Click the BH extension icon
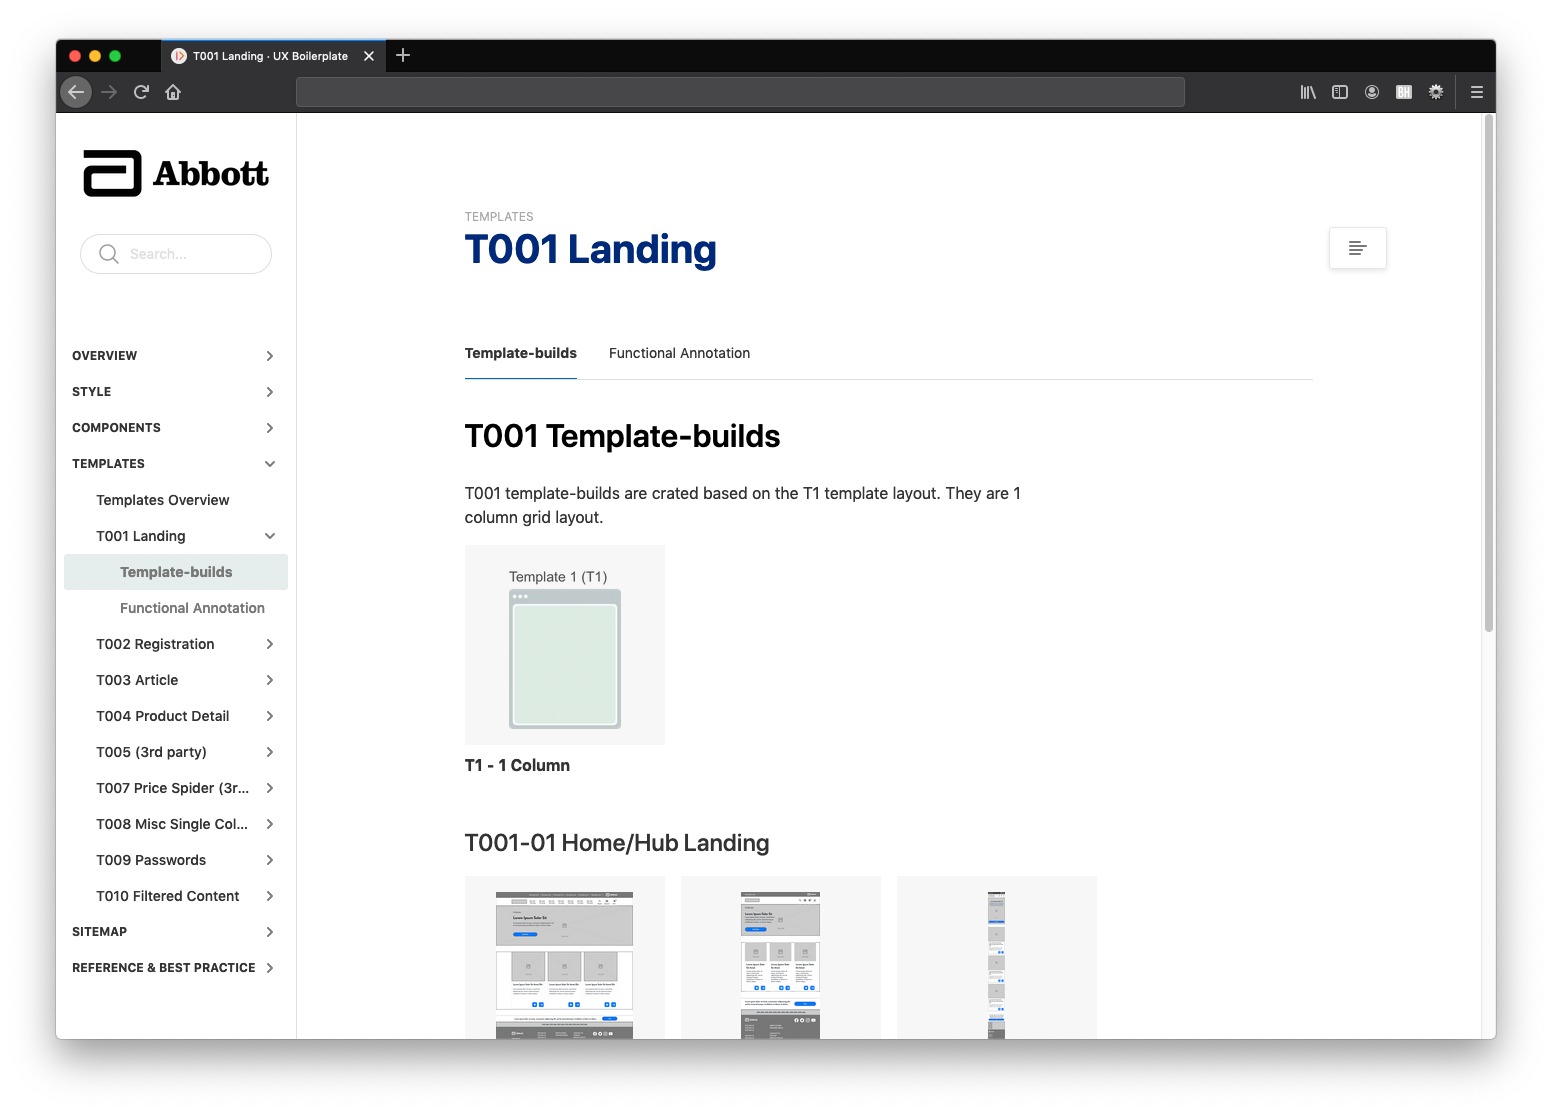The image size is (1552, 1112). 1403,92
